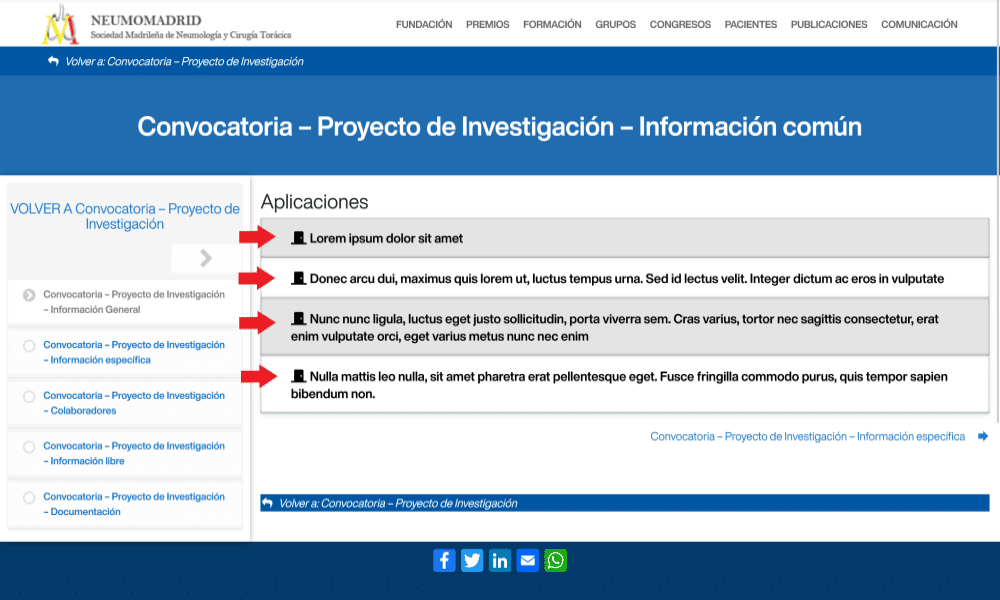Open the PUBLICACIONES menu

pos(829,25)
